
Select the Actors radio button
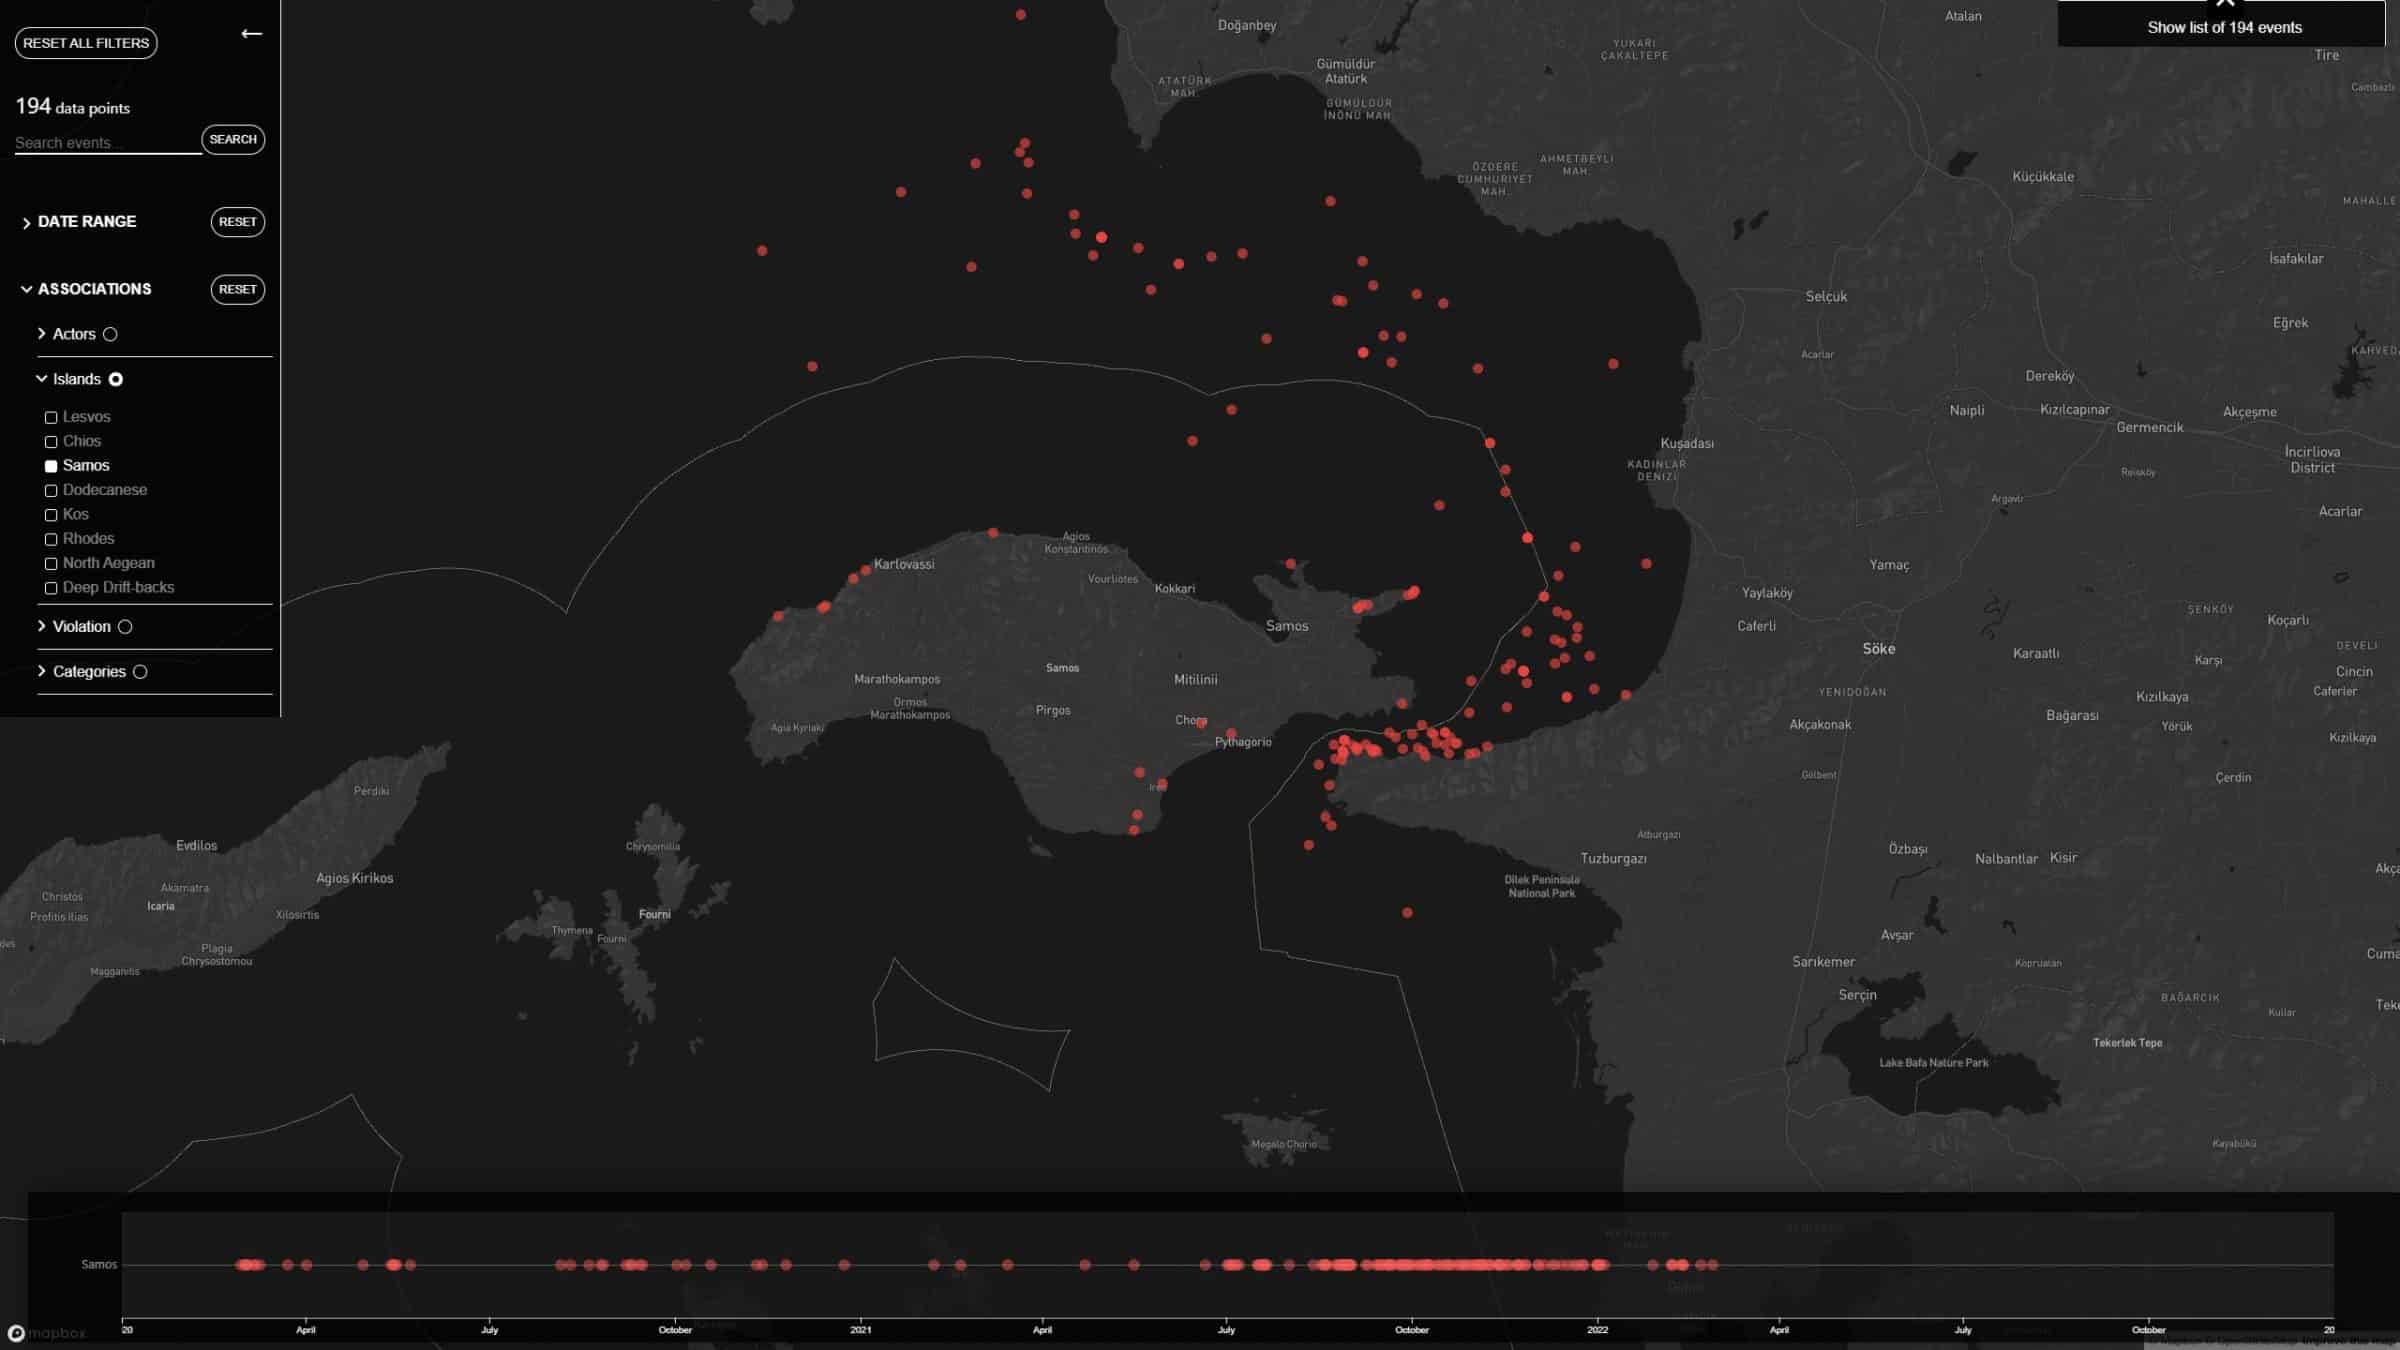[x=110, y=334]
